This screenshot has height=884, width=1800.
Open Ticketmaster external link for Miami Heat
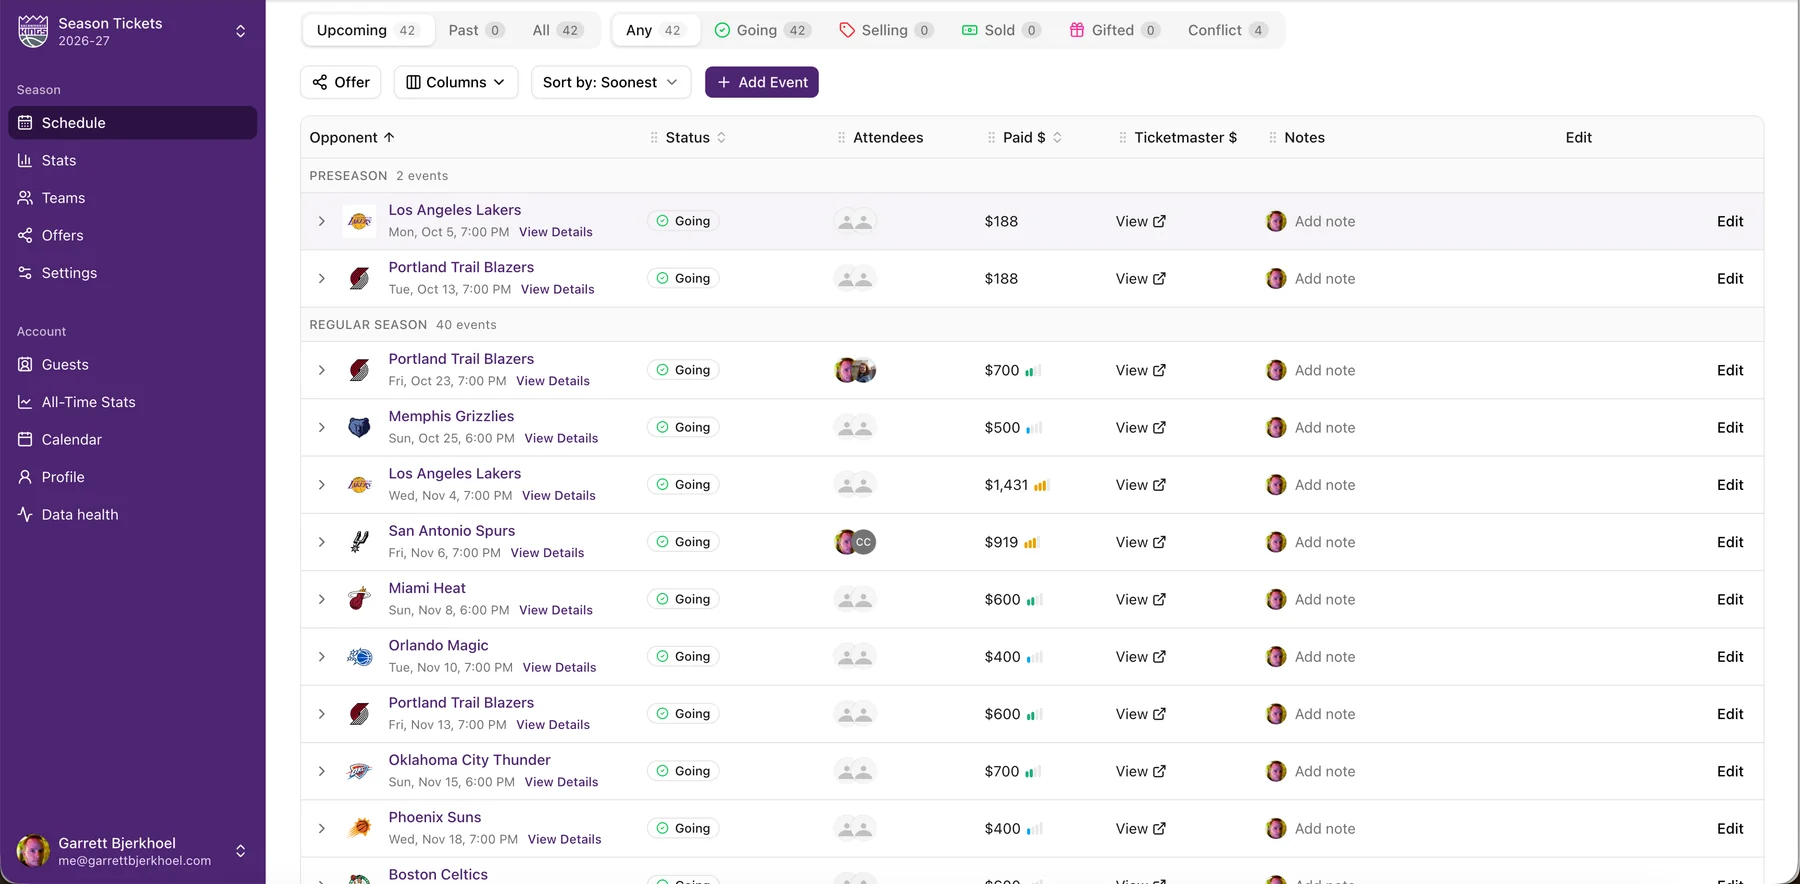pyautogui.click(x=1140, y=599)
